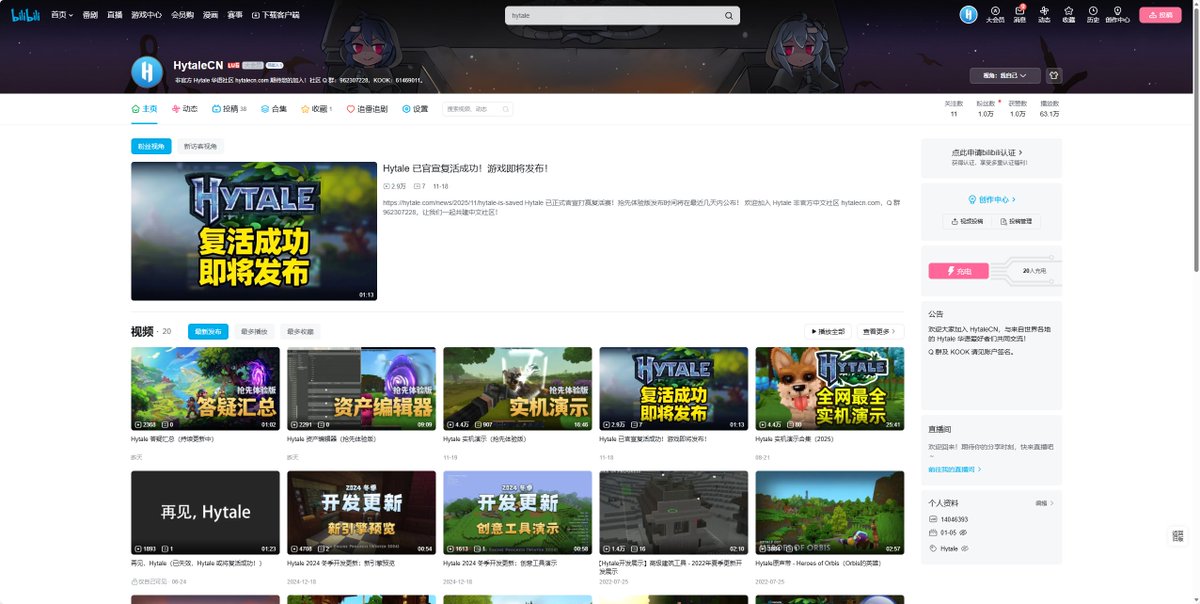Expand 点此申请bilibili认证 arrow link

tap(987, 152)
